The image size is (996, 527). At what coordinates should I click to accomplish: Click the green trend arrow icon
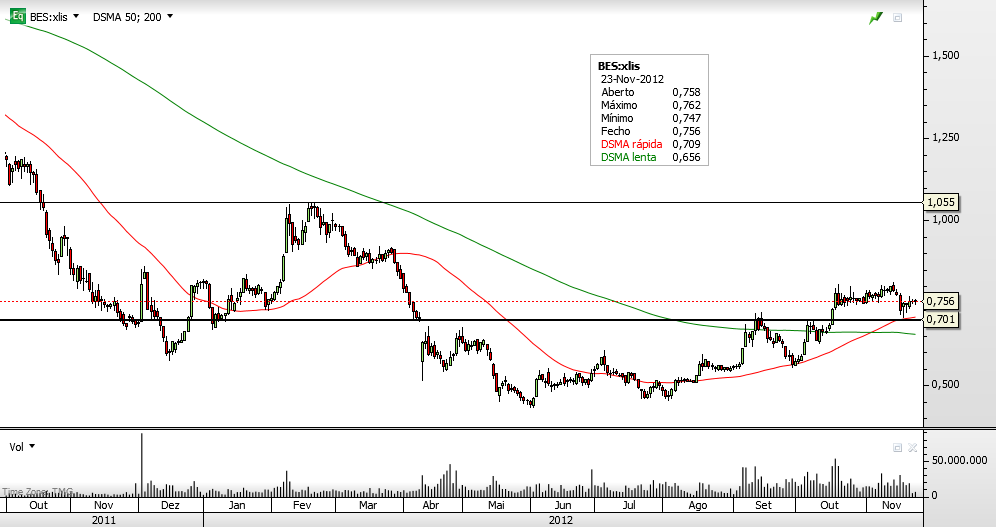pos(876,18)
